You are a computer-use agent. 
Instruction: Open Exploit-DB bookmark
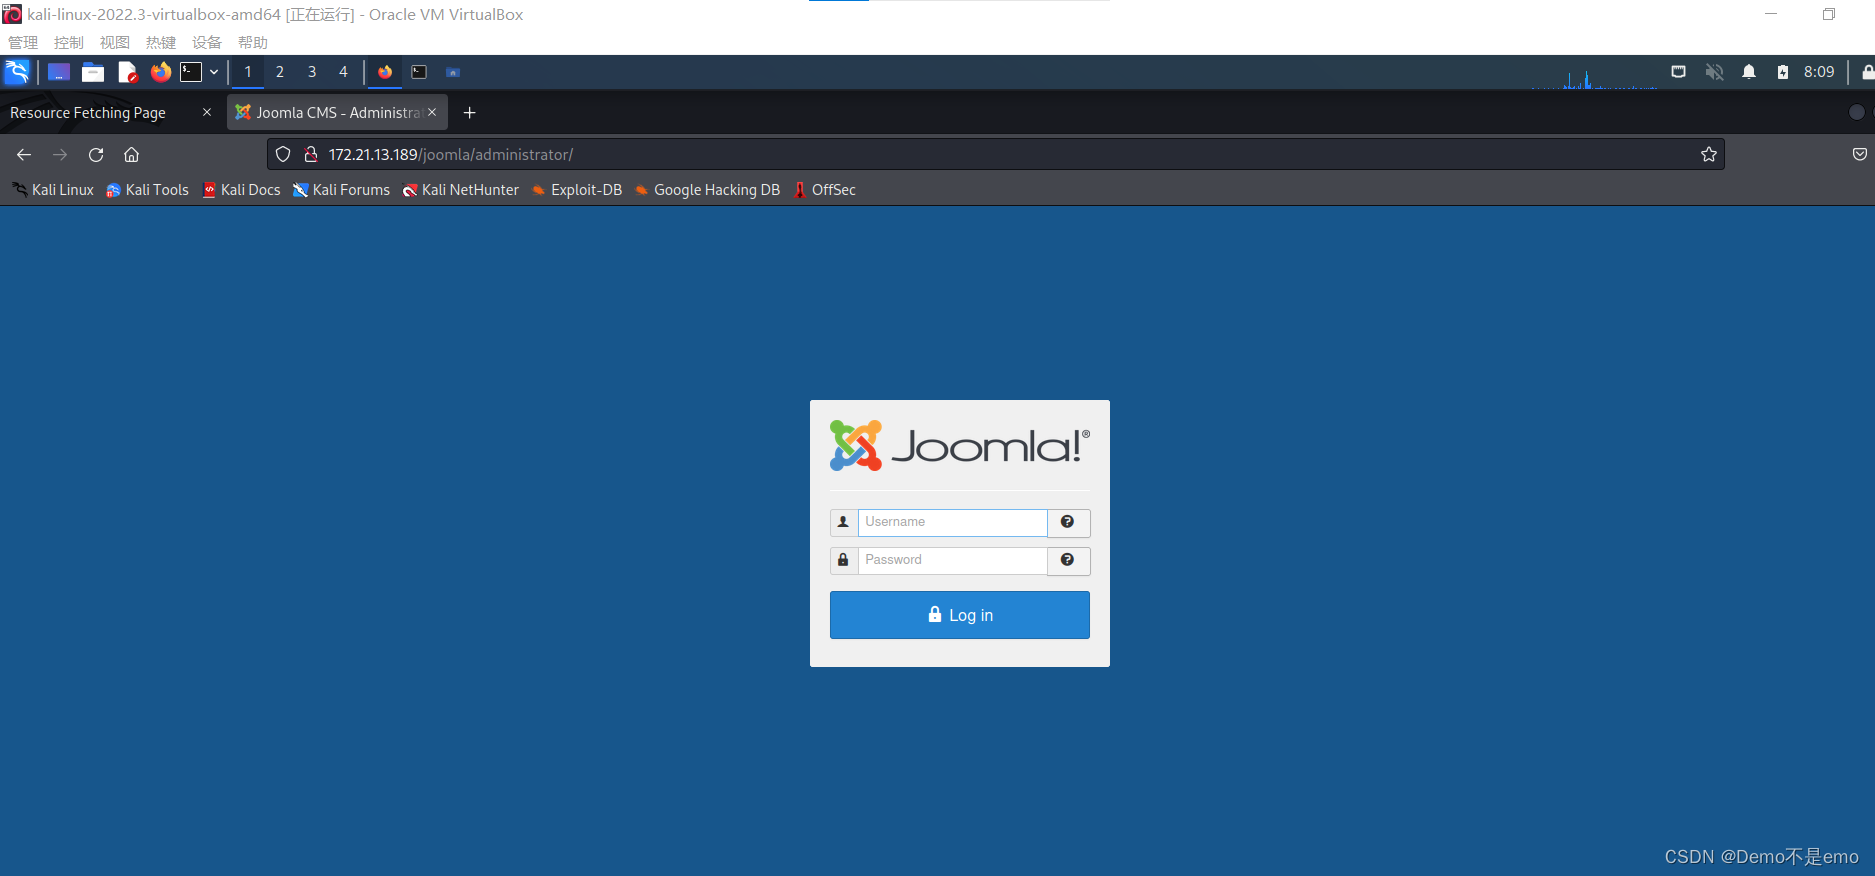click(577, 190)
